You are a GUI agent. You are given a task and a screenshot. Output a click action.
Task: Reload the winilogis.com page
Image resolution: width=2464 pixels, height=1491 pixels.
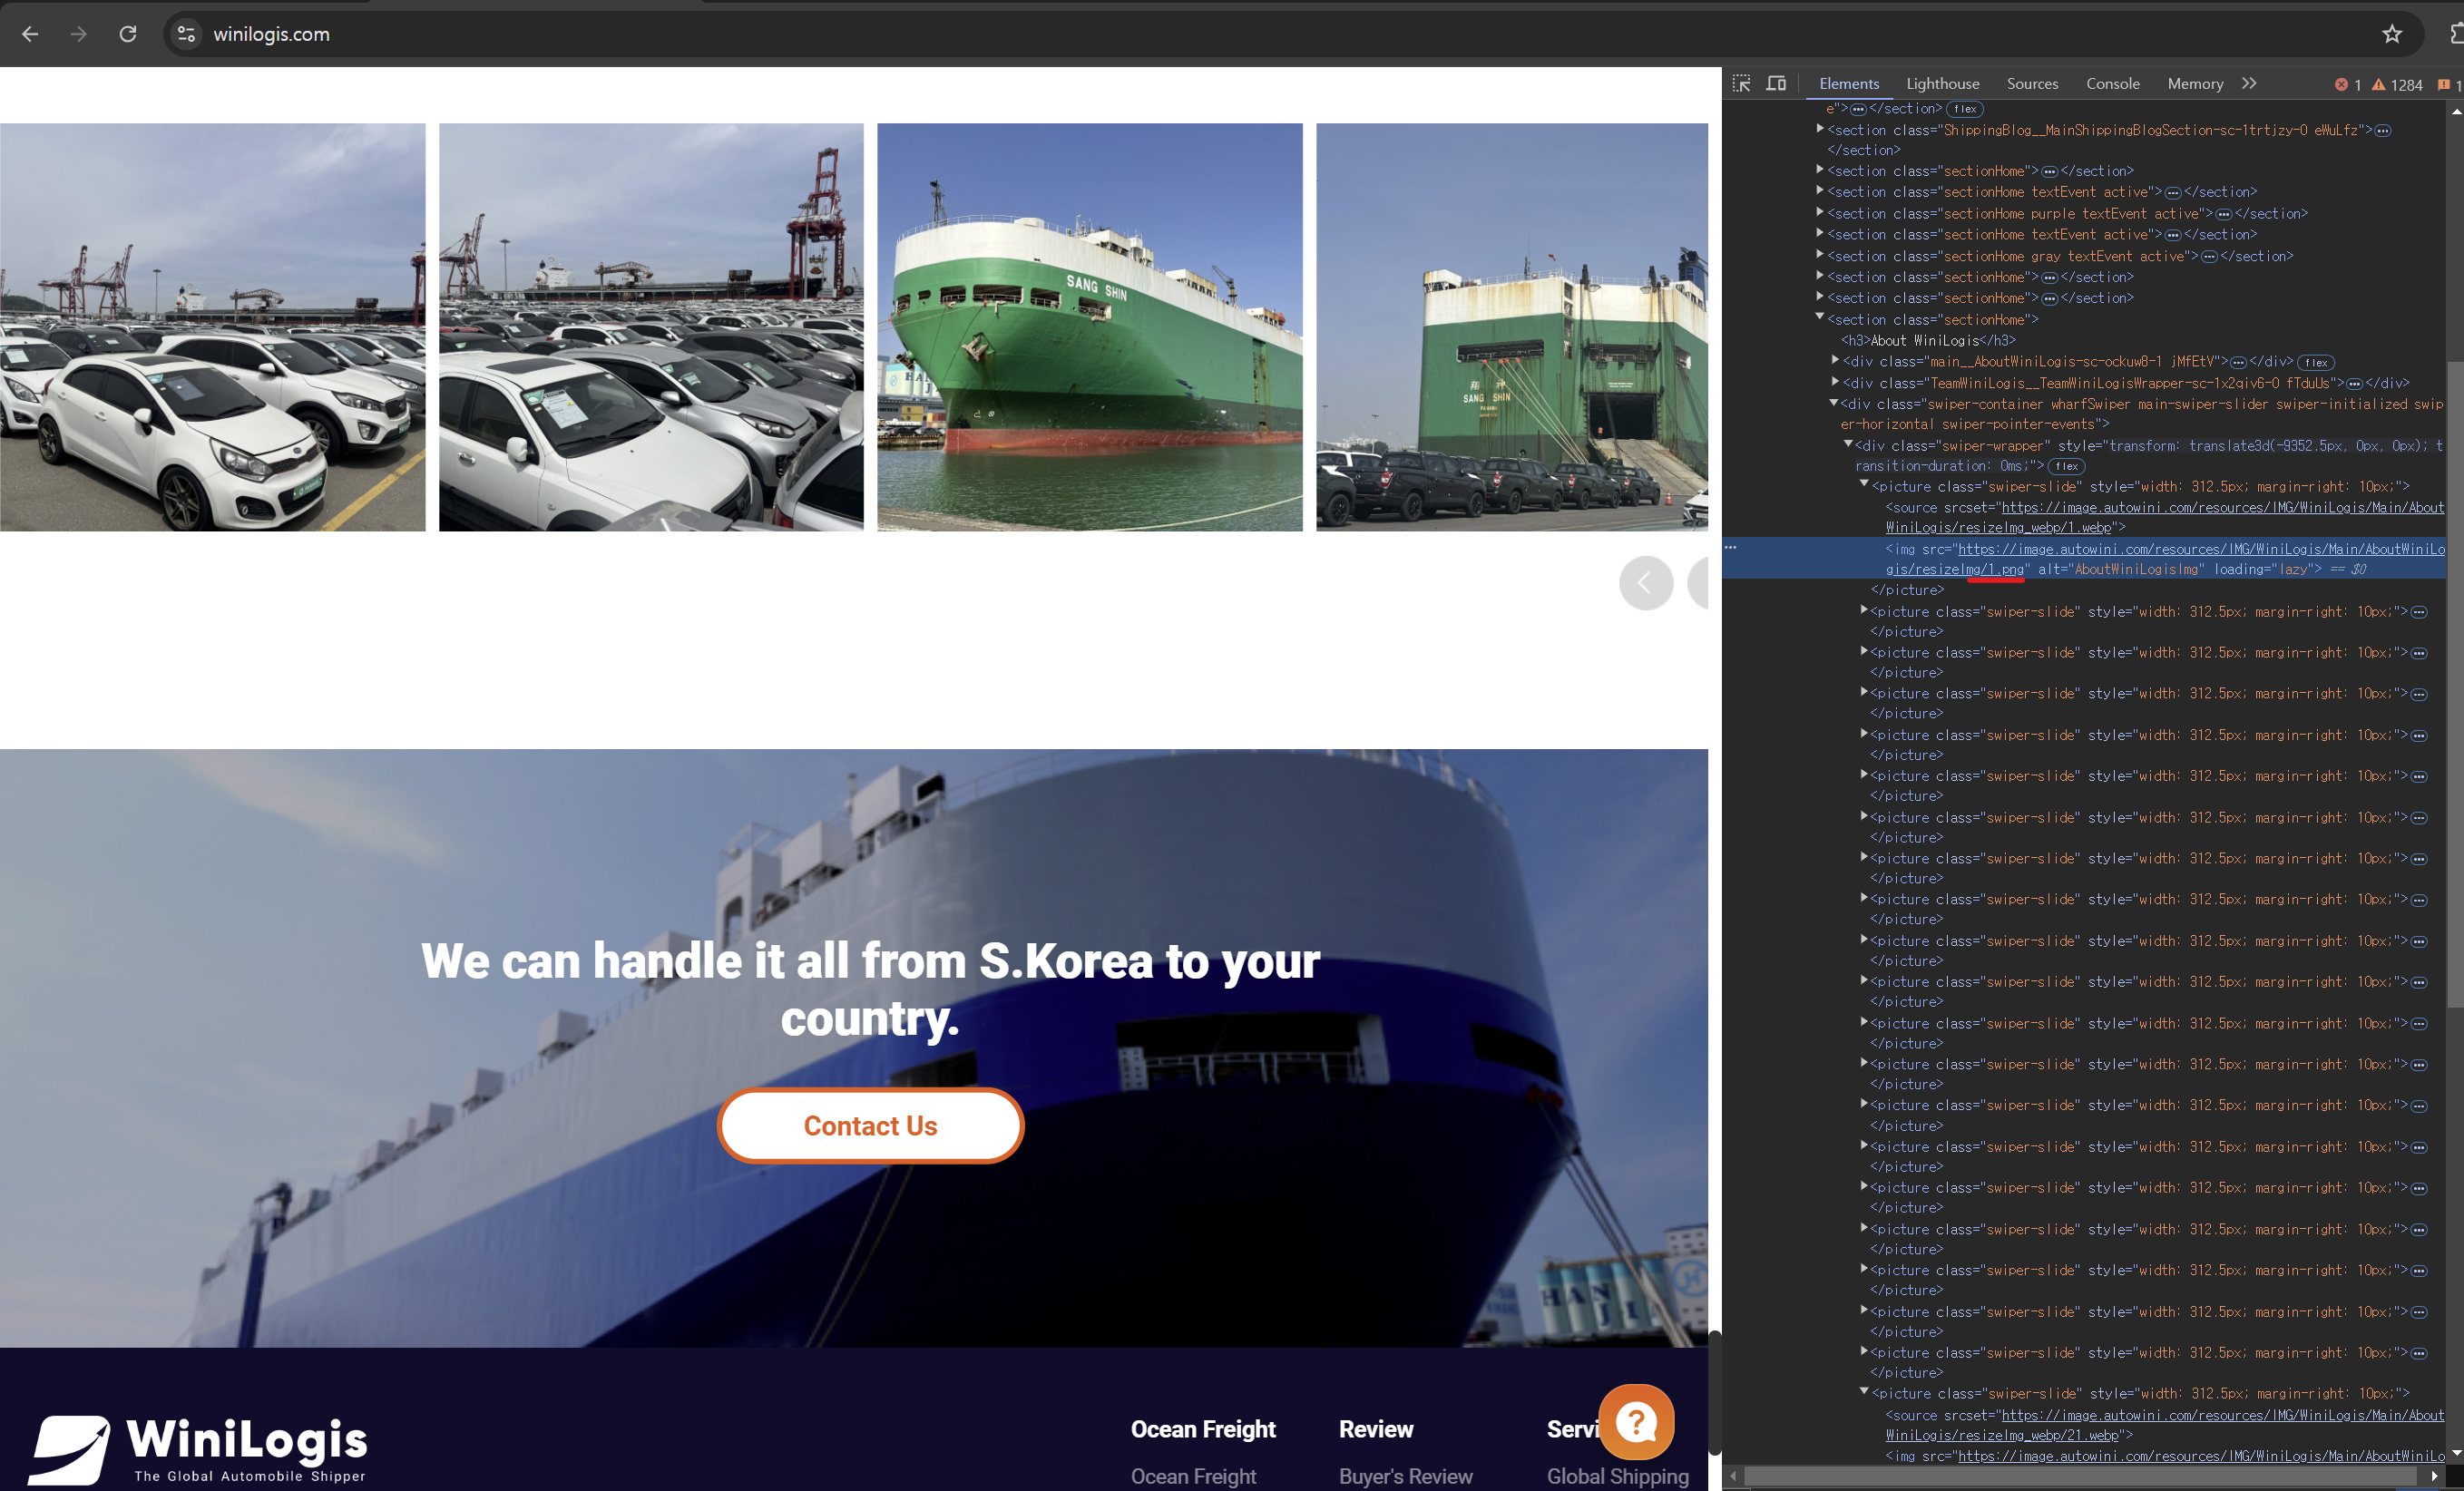128,34
